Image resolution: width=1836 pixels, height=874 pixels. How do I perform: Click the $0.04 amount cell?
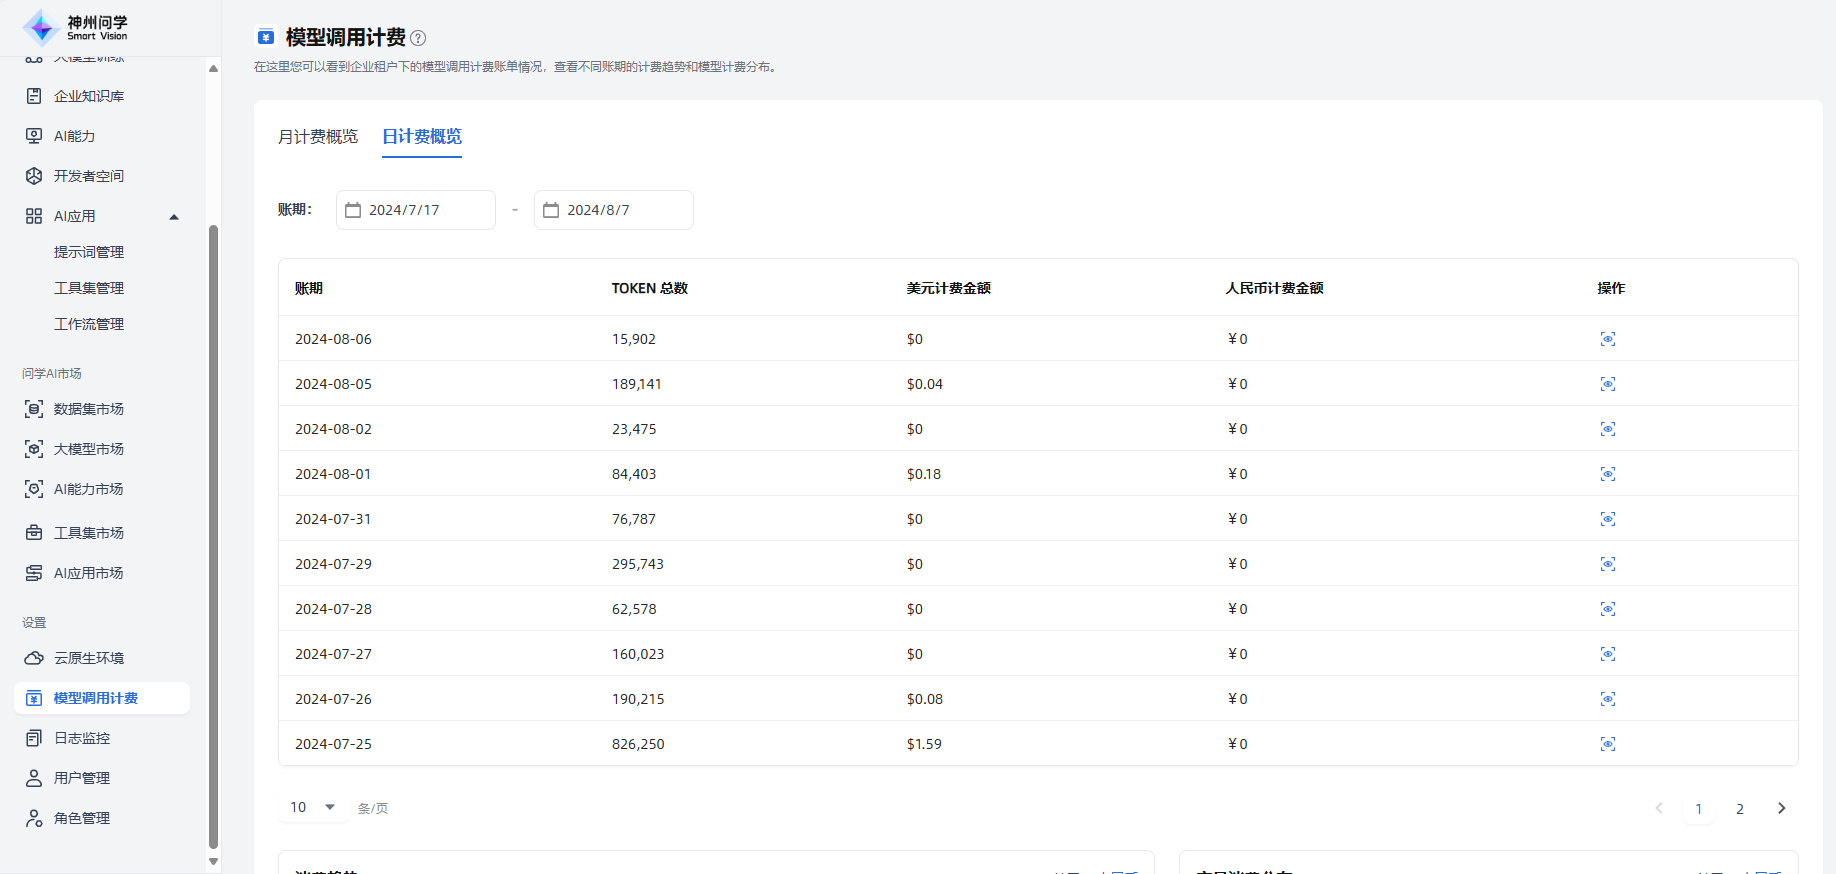coord(925,384)
